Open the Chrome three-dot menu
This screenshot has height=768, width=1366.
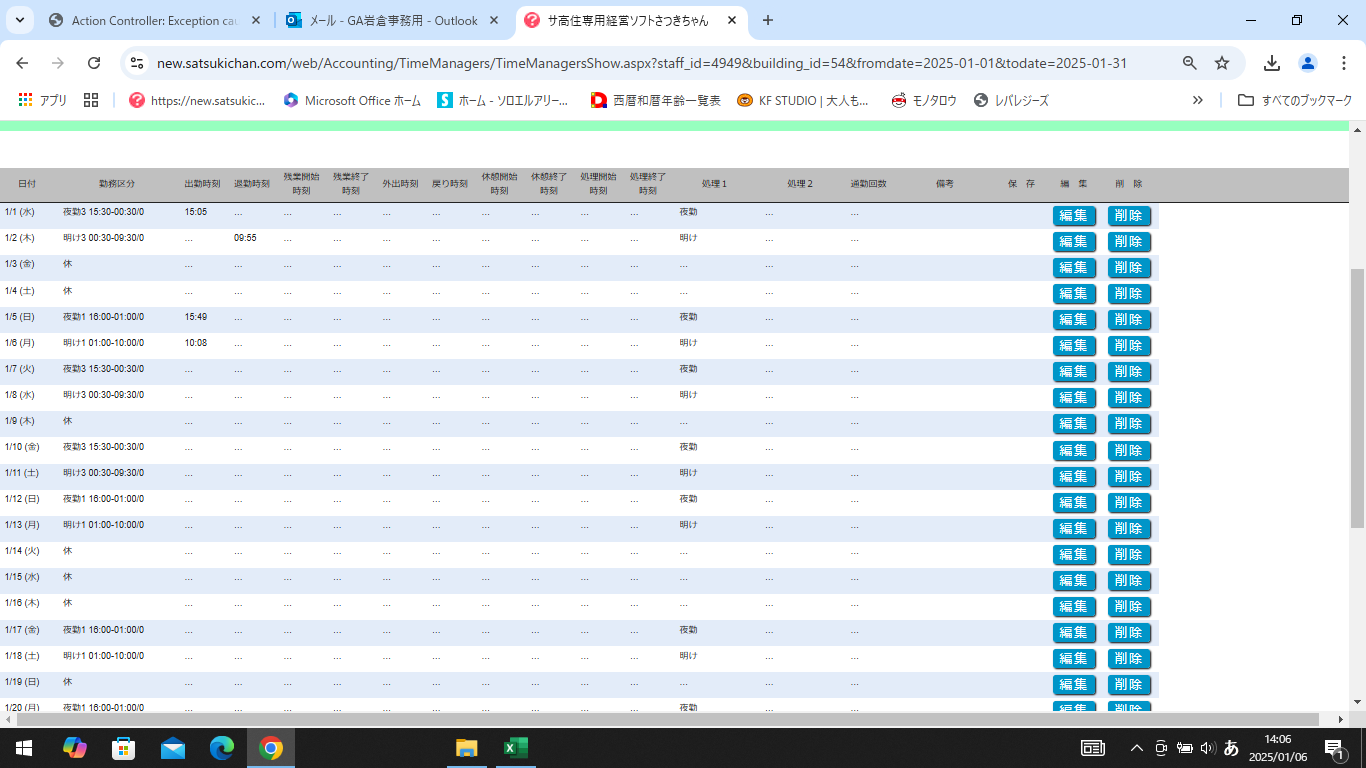click(1343, 63)
